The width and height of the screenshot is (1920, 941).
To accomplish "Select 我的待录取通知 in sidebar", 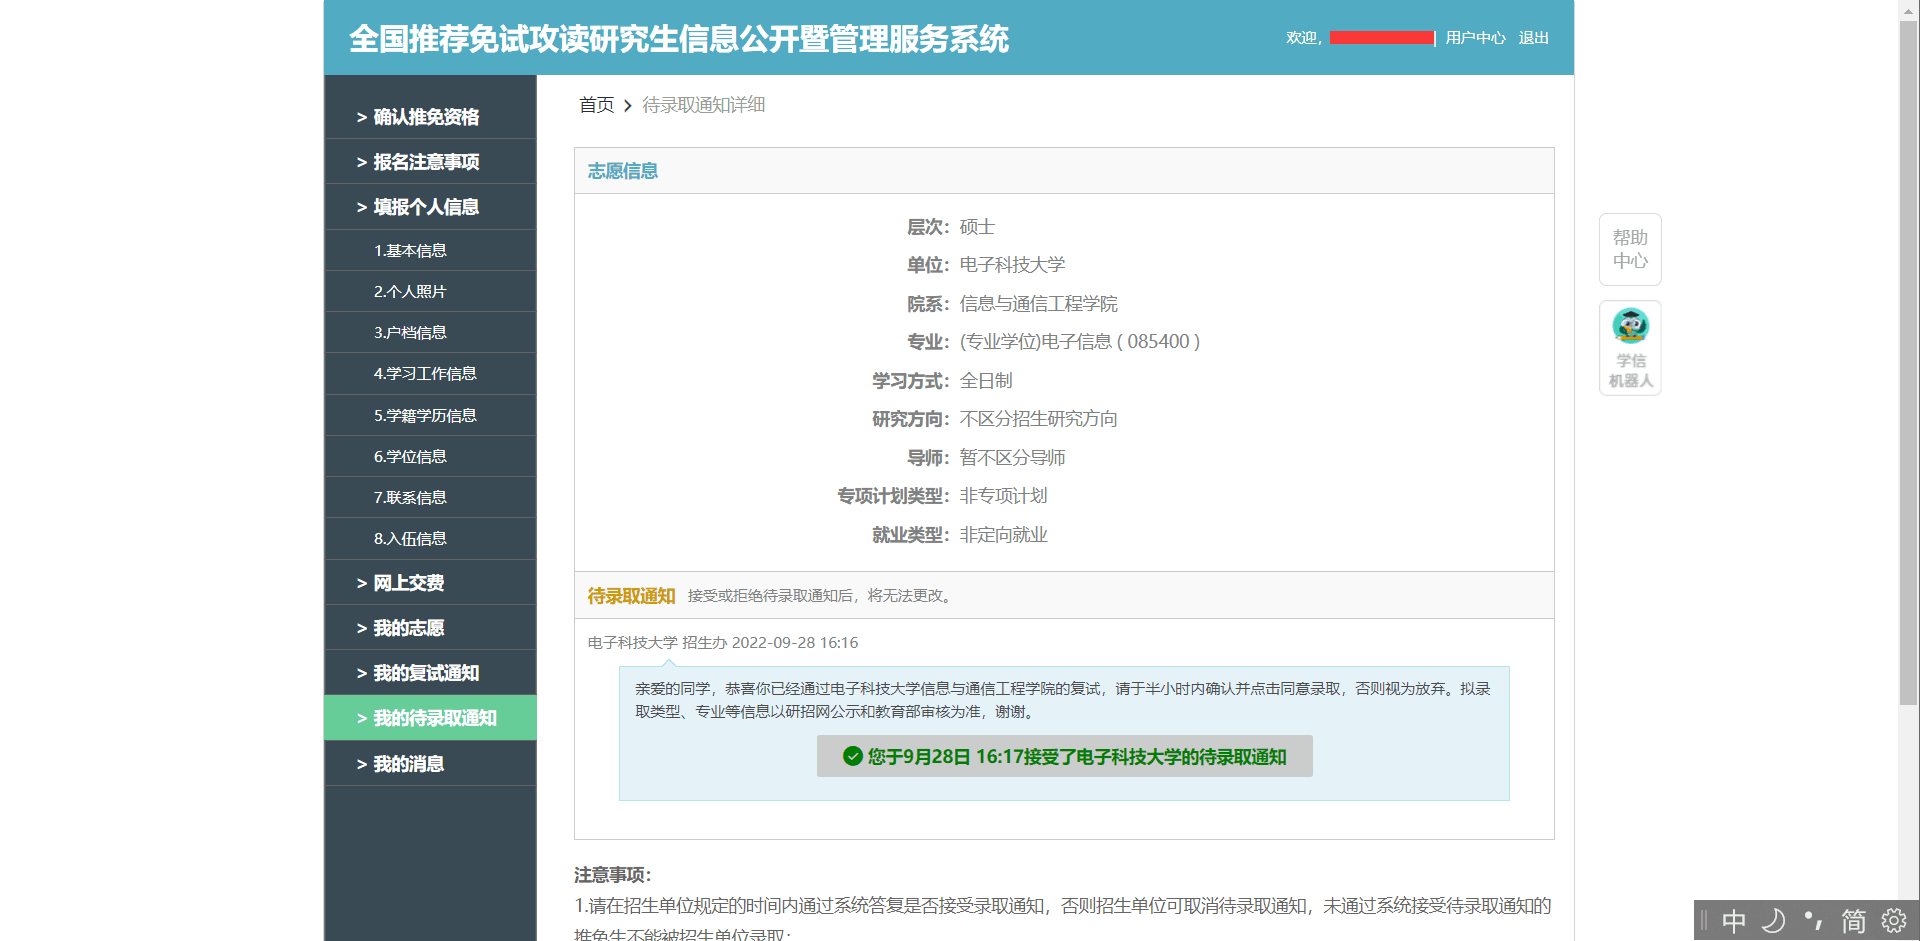I will (430, 717).
